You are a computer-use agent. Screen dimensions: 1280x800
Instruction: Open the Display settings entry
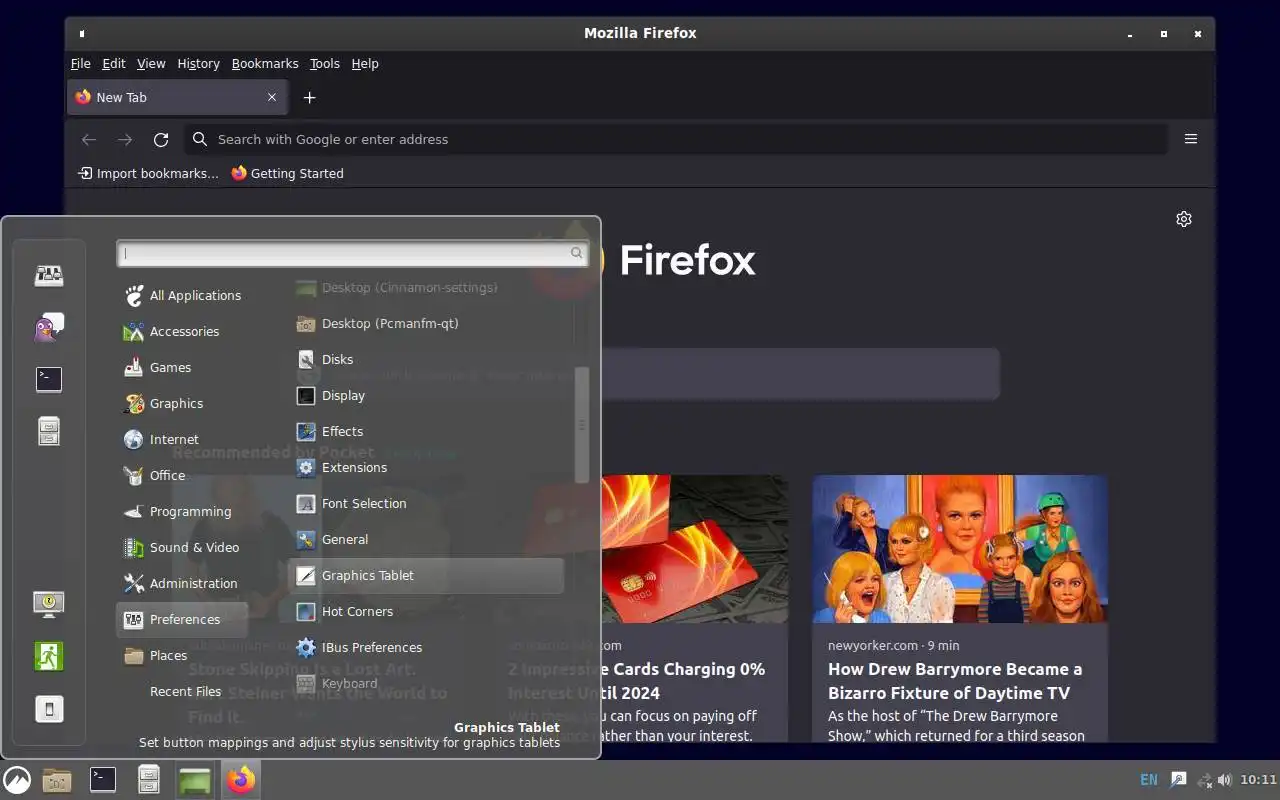pos(426,395)
